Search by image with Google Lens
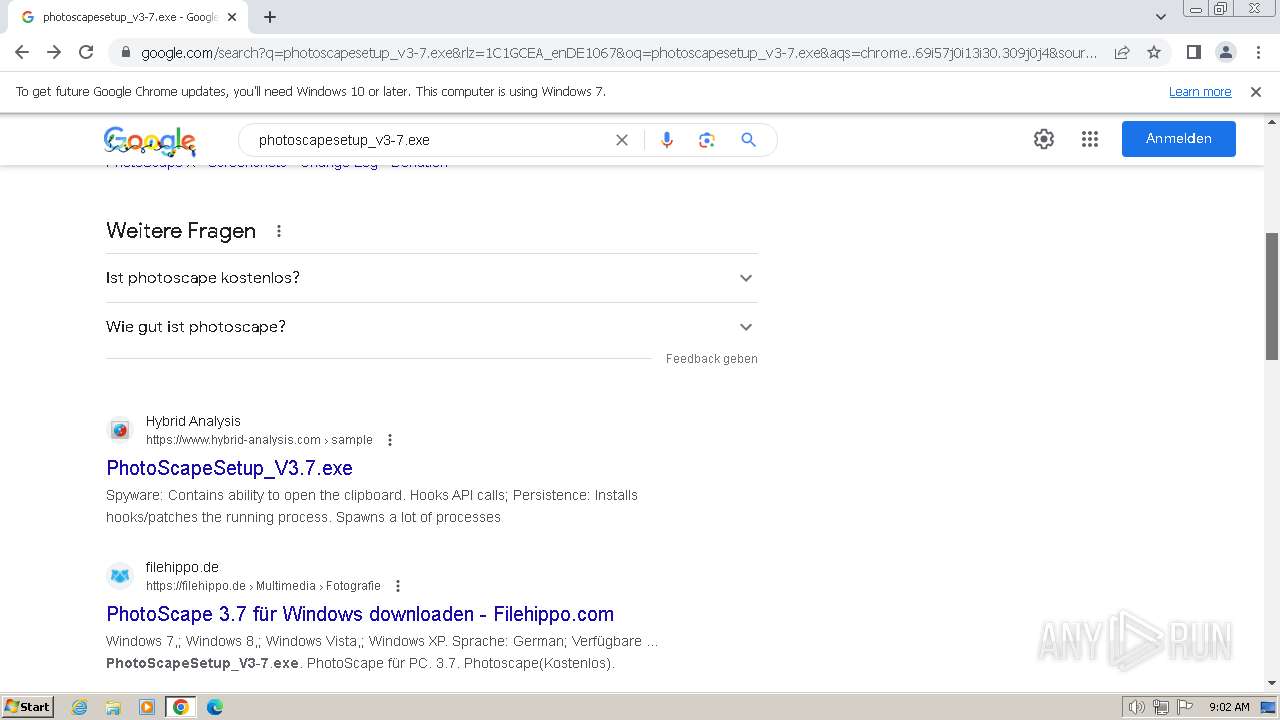The image size is (1280, 720). tap(707, 140)
